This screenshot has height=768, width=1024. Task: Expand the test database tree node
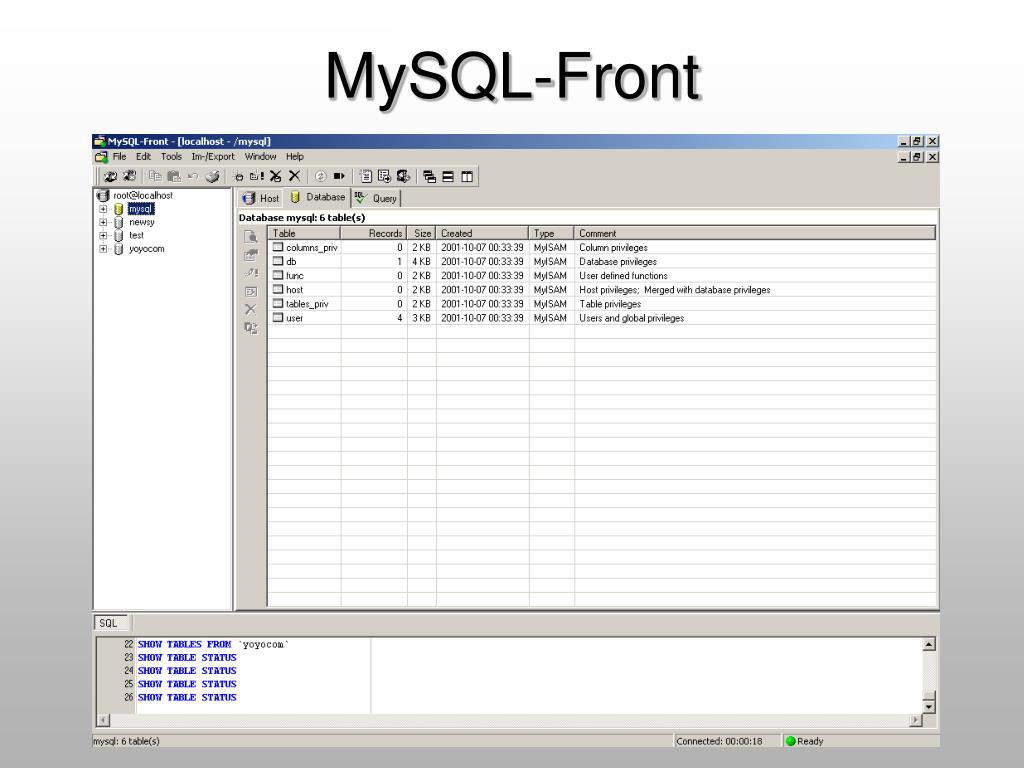tap(103, 235)
